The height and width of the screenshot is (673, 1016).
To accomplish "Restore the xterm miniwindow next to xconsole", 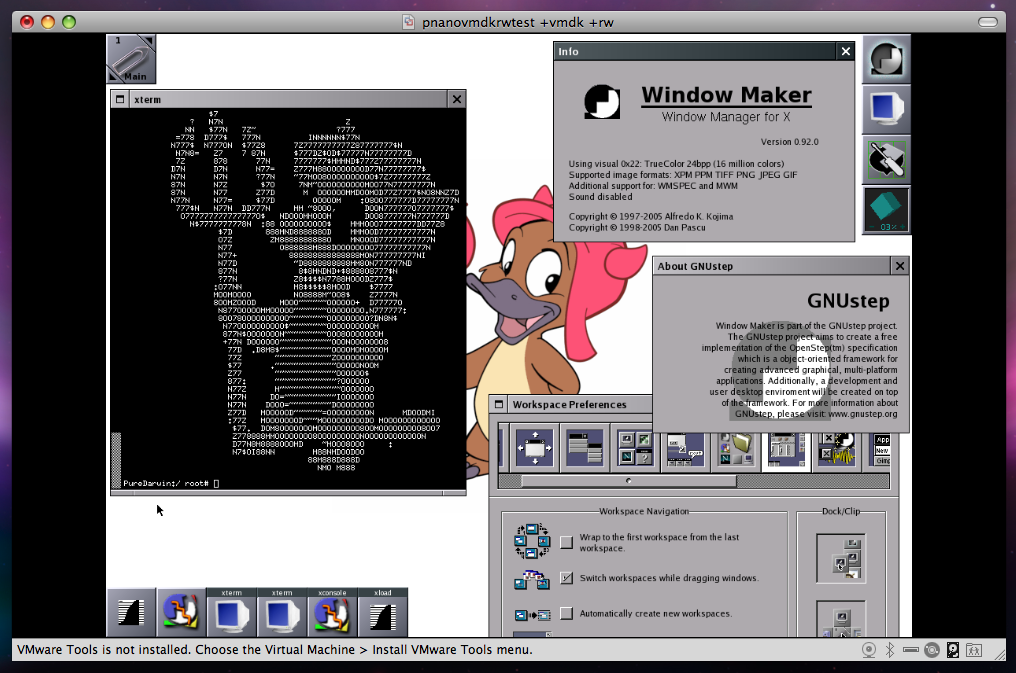I will pyautogui.click(x=282, y=612).
